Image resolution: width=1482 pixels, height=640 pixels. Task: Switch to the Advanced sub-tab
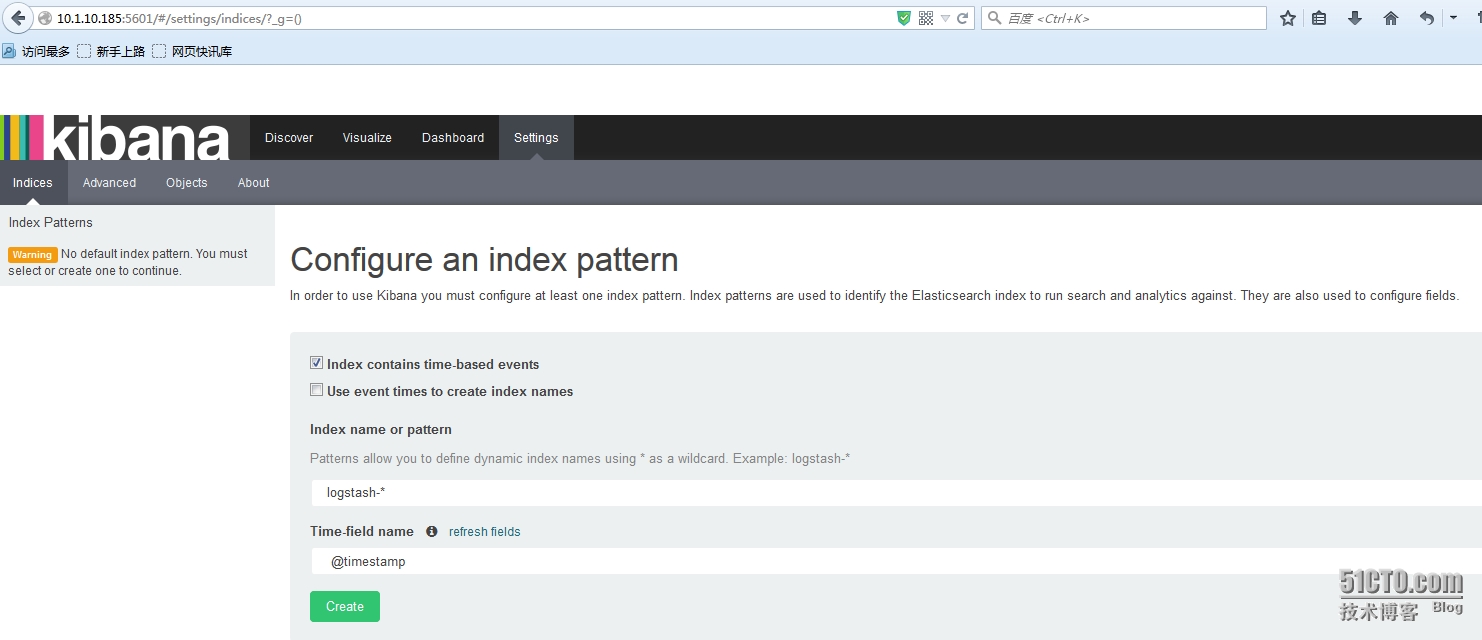[109, 183]
